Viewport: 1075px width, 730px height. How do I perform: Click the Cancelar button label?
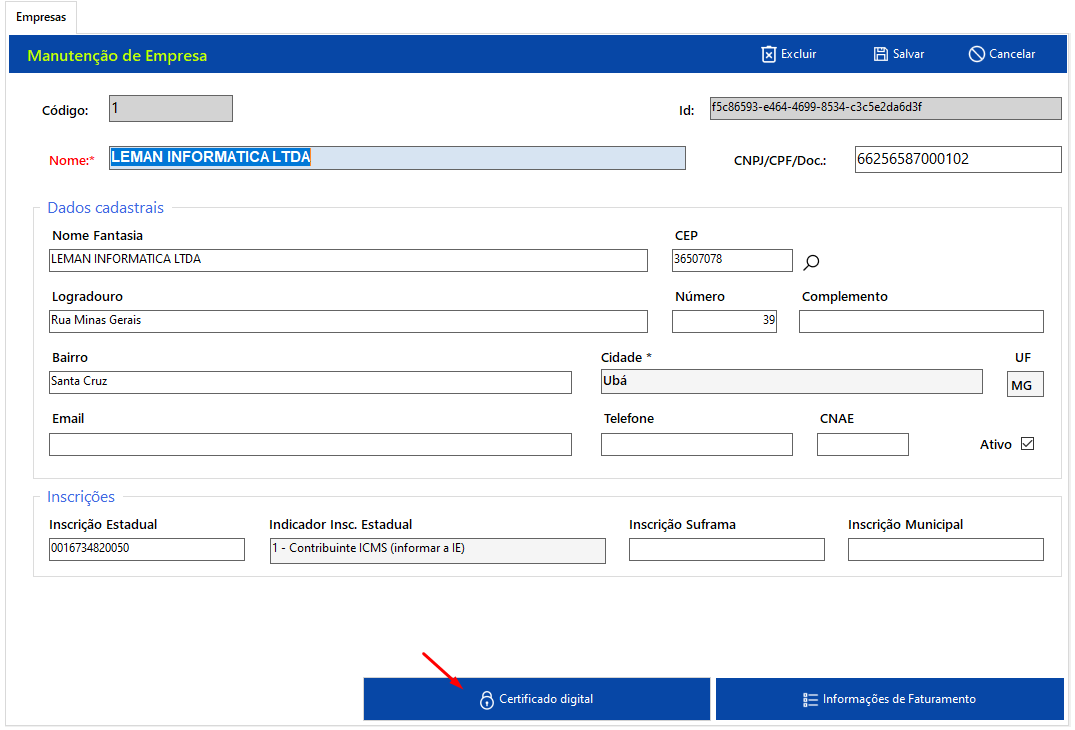pos(1011,54)
